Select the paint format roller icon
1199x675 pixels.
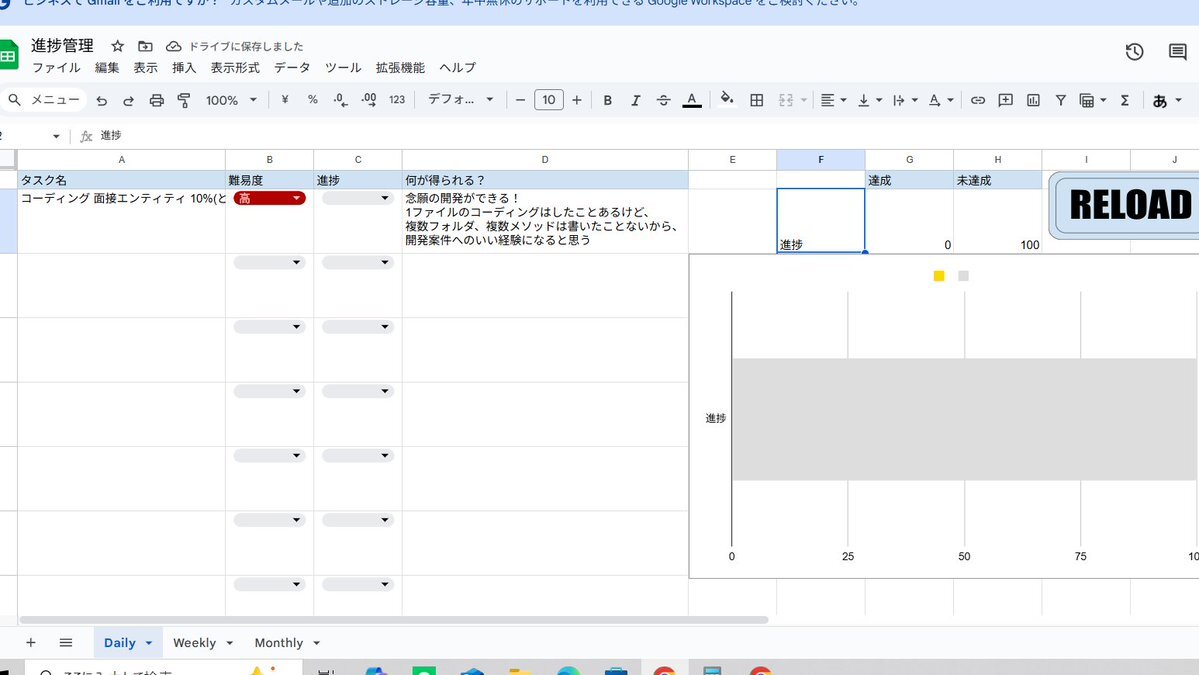tap(184, 100)
